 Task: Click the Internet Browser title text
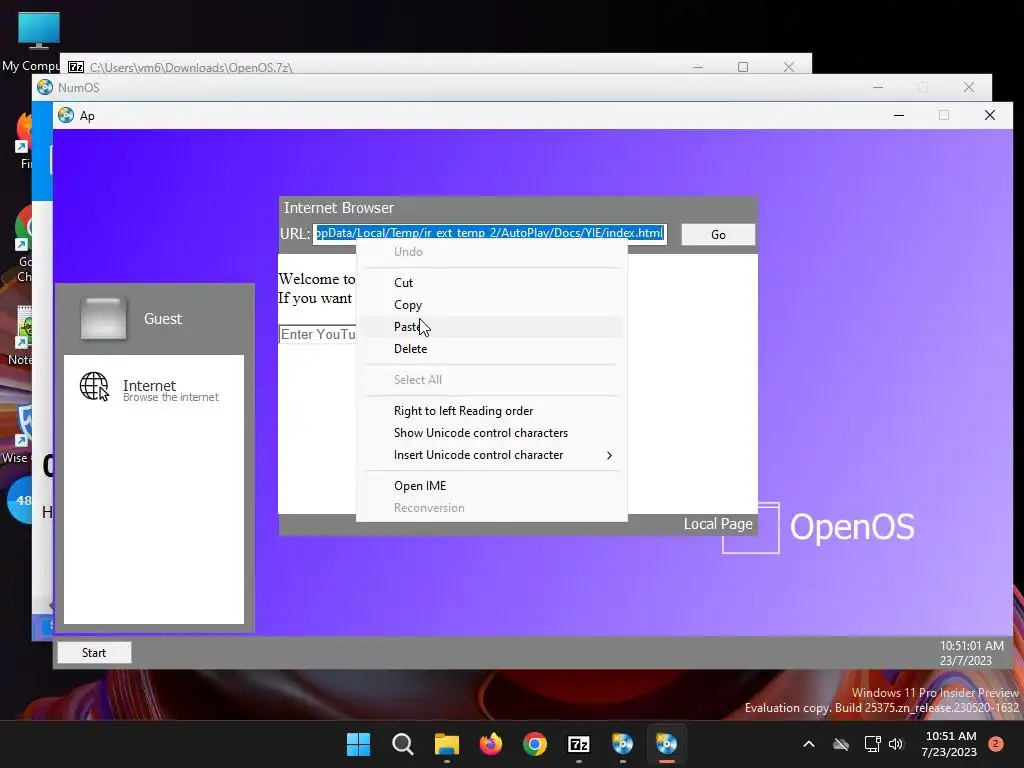[x=338, y=208]
